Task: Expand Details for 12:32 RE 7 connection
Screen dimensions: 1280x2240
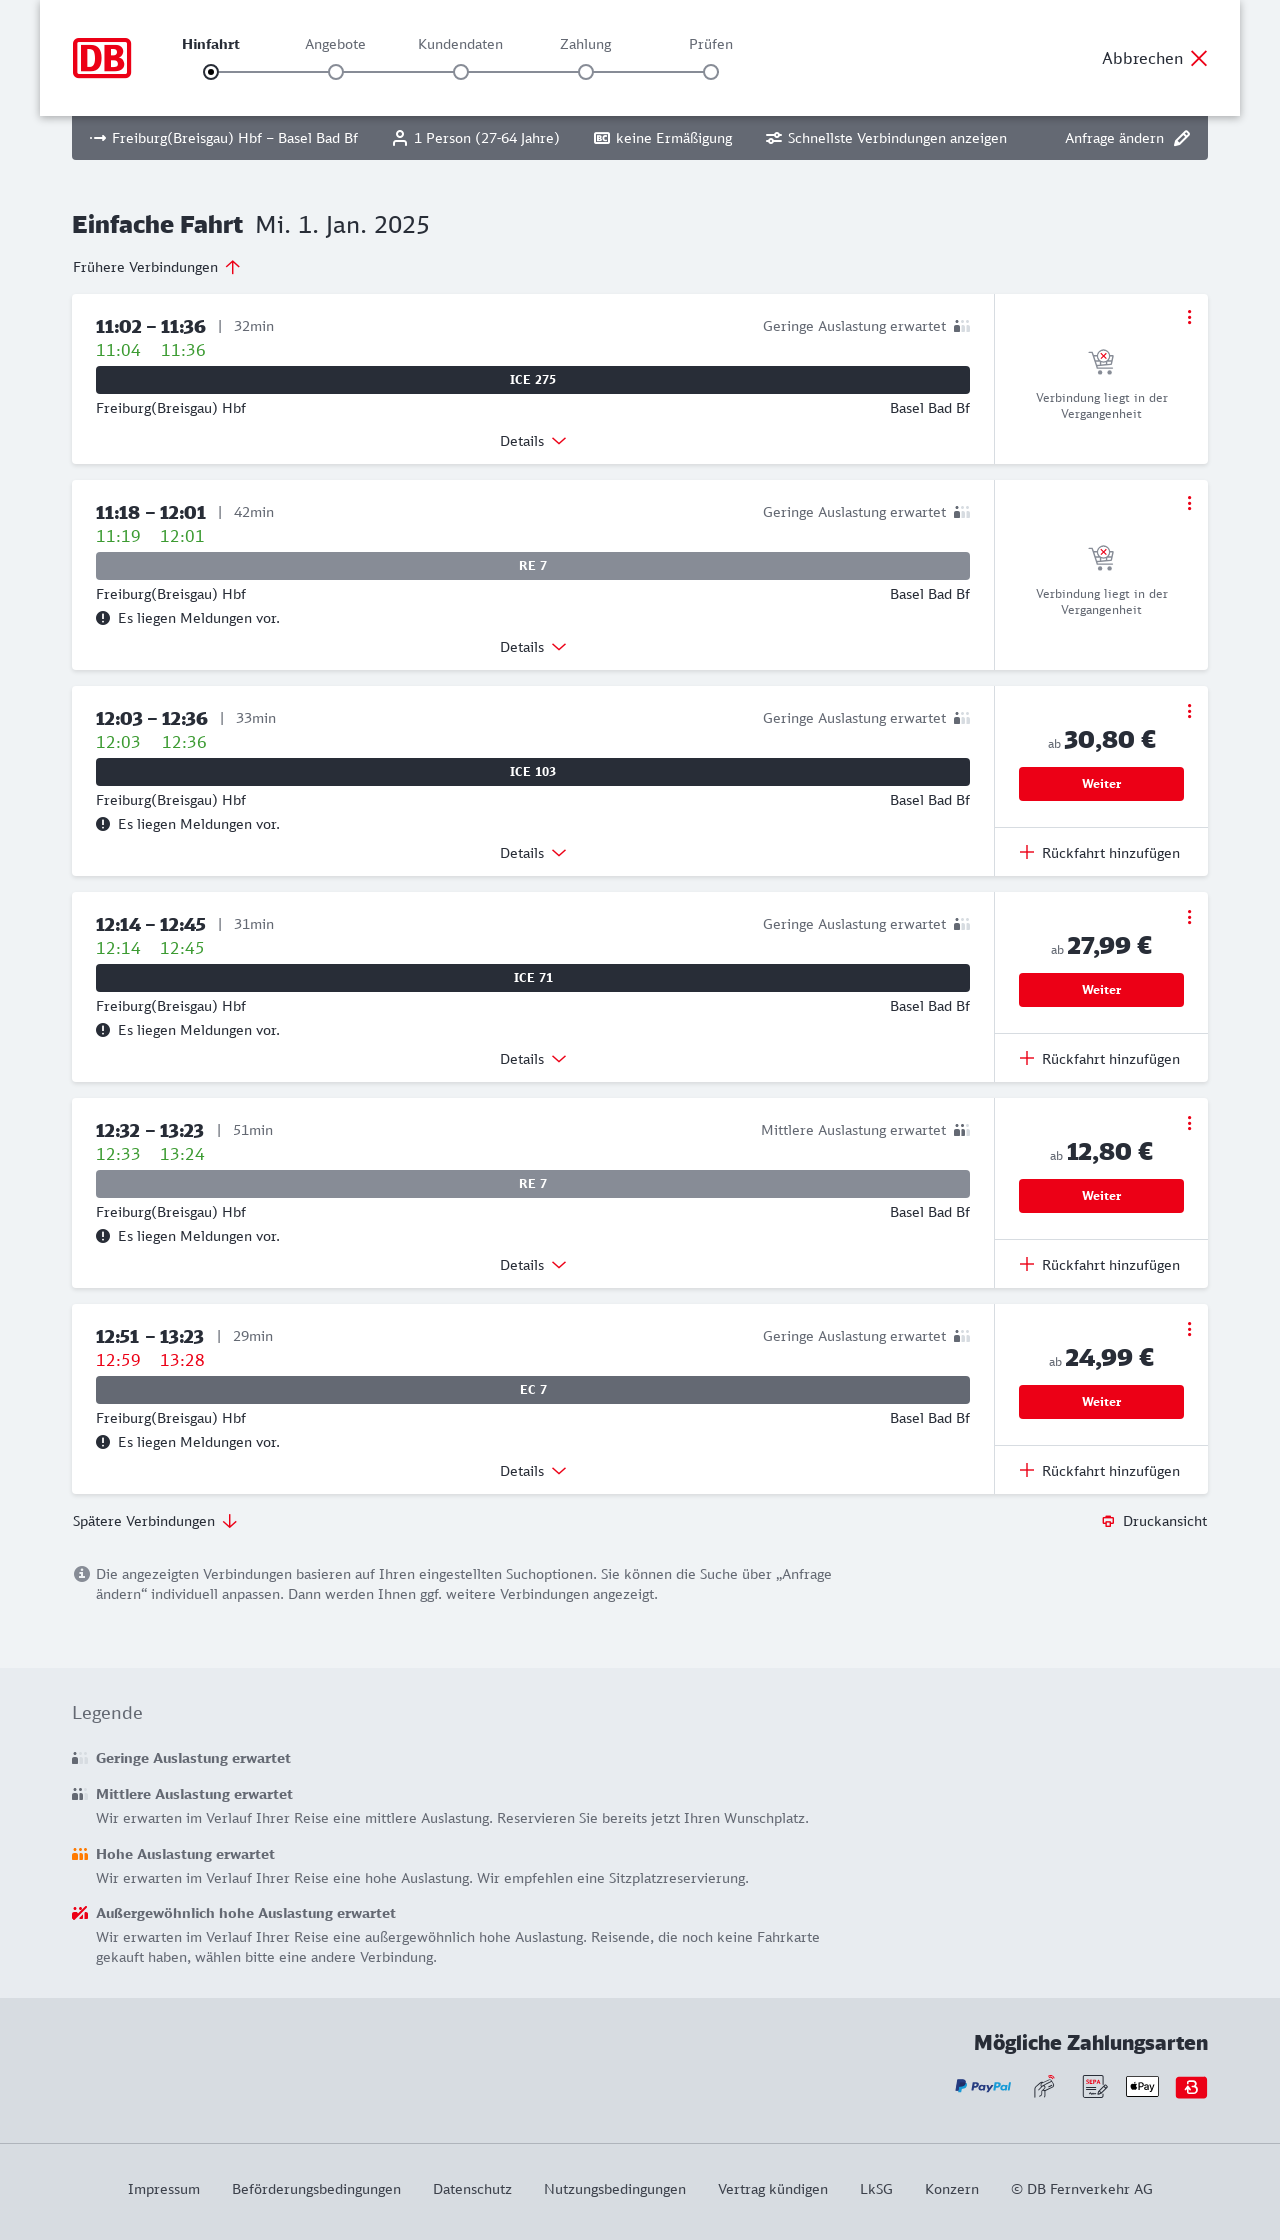Action: pos(533,1265)
